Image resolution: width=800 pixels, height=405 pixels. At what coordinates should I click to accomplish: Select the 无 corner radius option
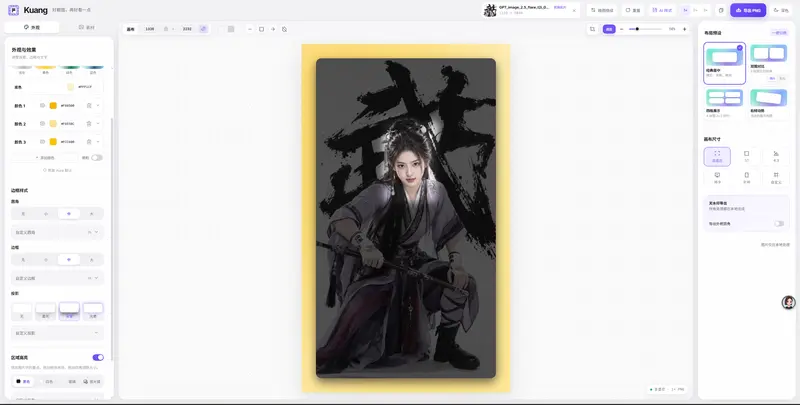pyautogui.click(x=23, y=214)
